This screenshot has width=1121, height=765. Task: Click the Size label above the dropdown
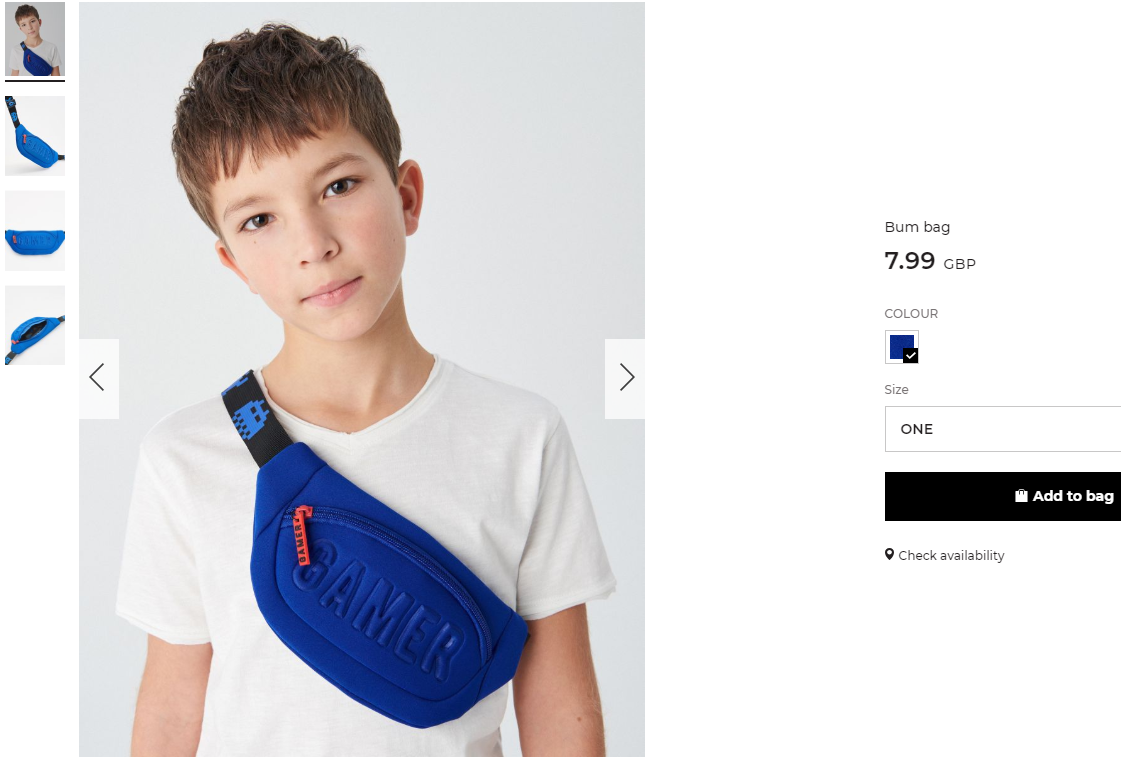(897, 390)
